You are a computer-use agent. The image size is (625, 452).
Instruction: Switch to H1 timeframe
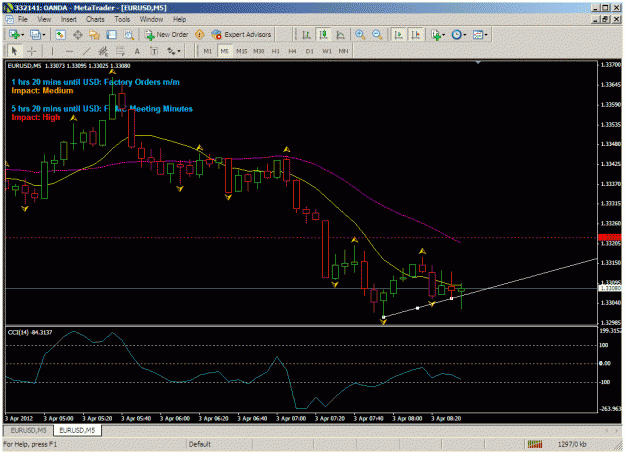point(275,51)
